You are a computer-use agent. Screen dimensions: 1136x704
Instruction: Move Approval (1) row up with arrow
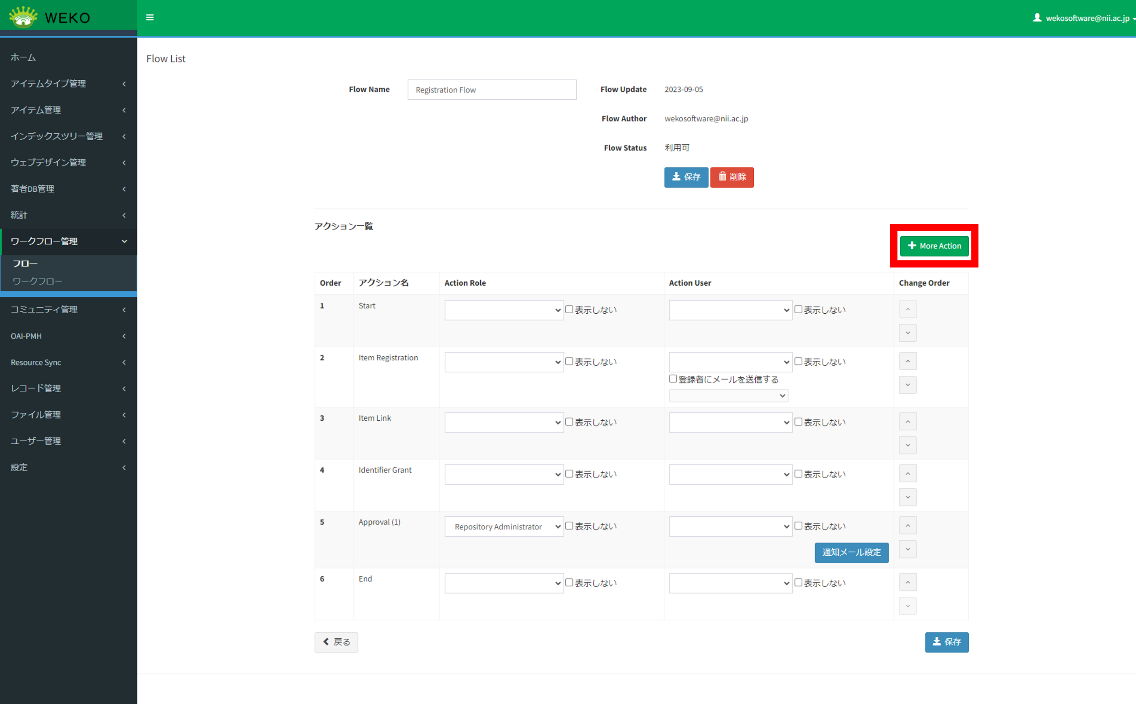pyautogui.click(x=908, y=525)
